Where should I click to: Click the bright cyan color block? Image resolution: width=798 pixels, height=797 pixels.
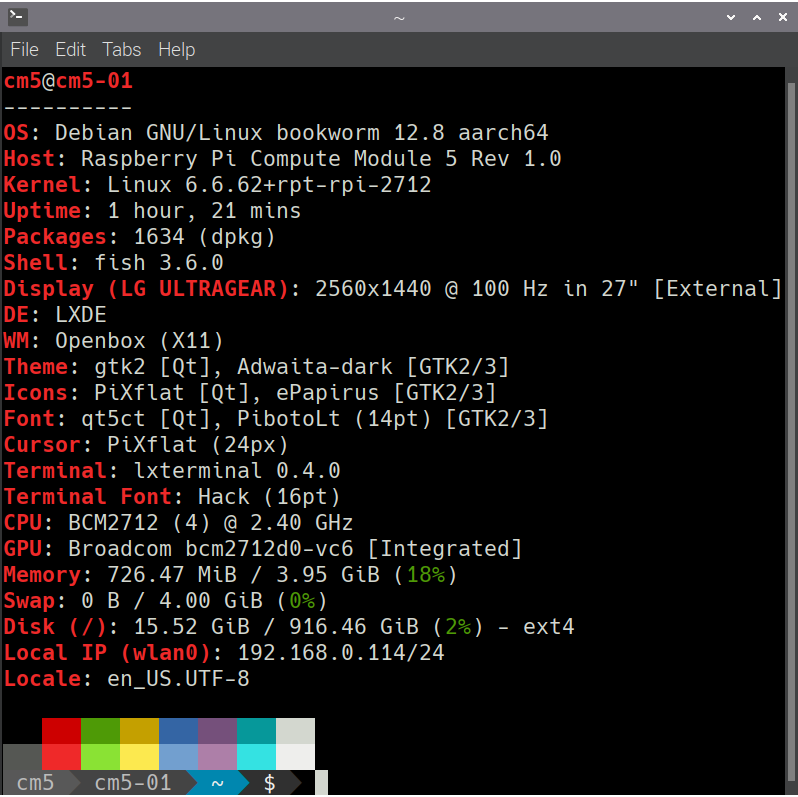pyautogui.click(x=256, y=757)
